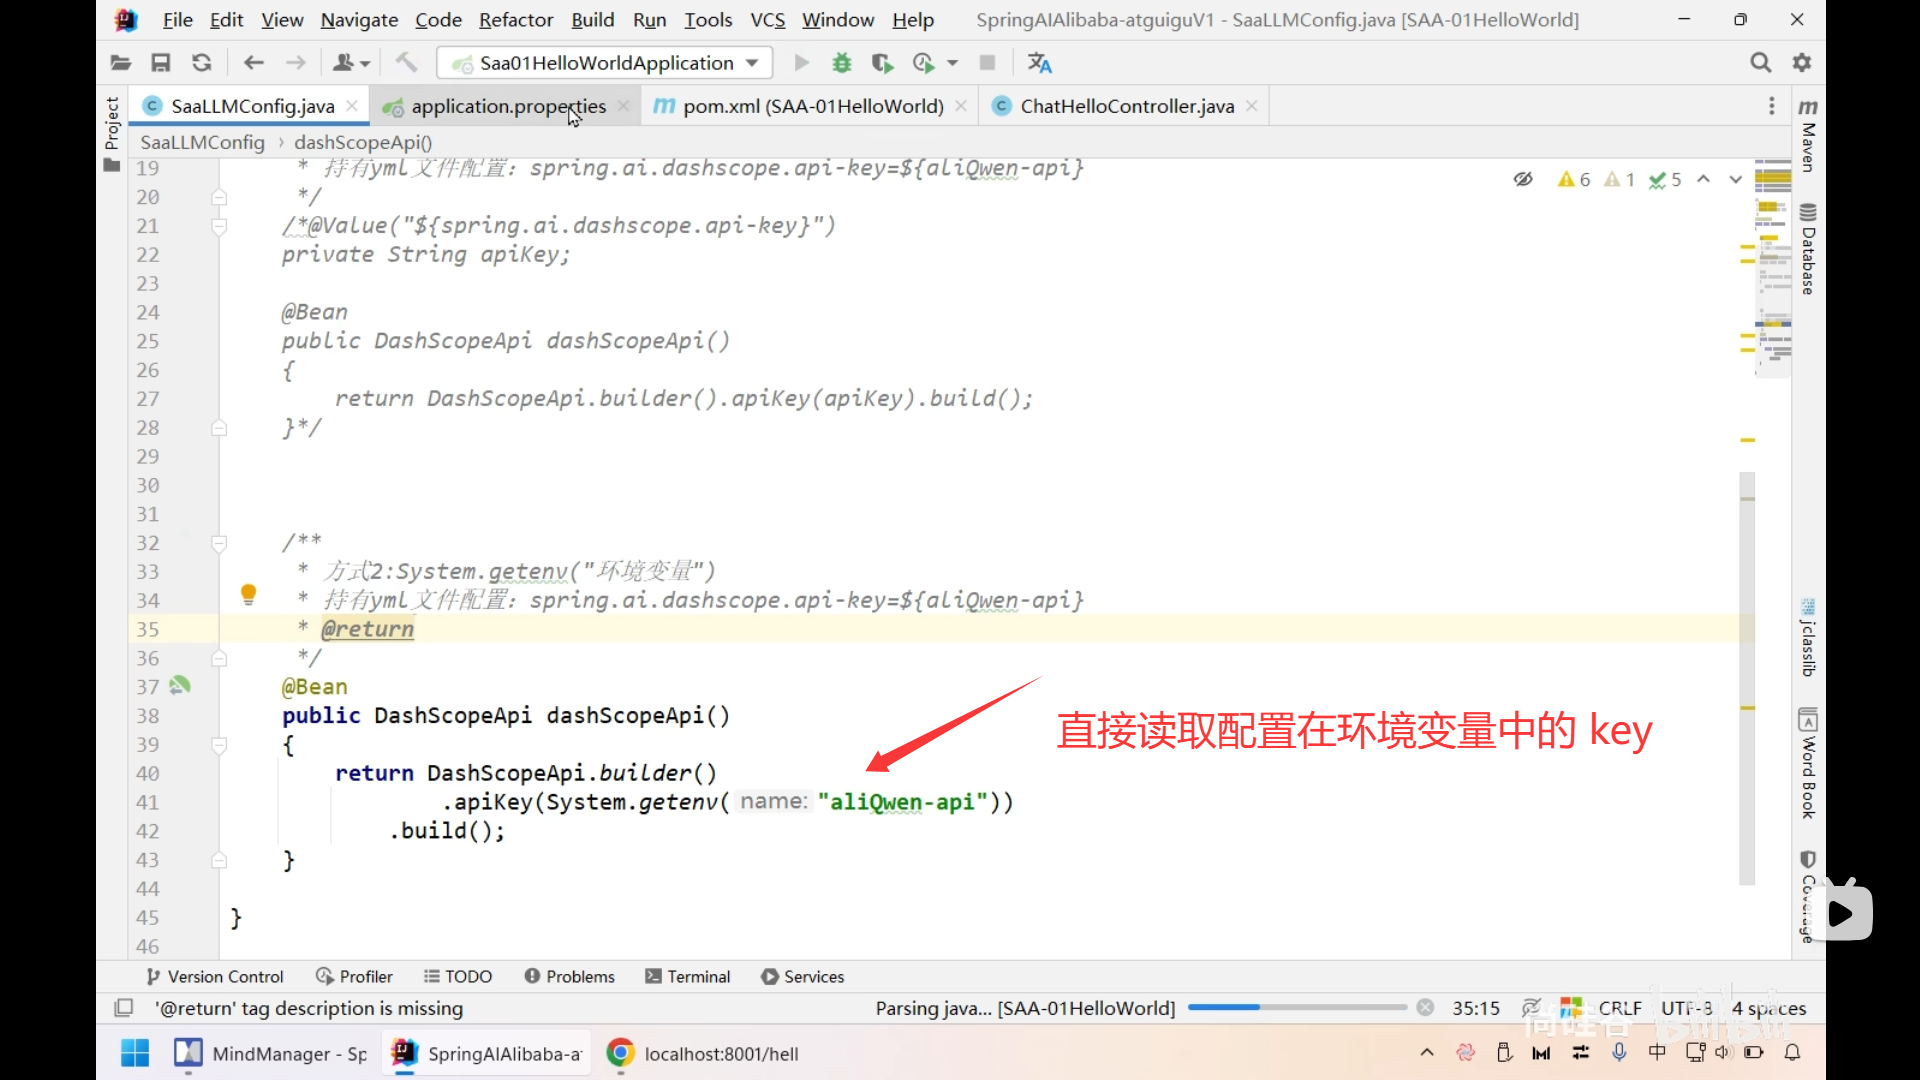The width and height of the screenshot is (1920, 1080).
Task: Toggle reader mode eye icon
Action: pyautogui.click(x=1523, y=179)
